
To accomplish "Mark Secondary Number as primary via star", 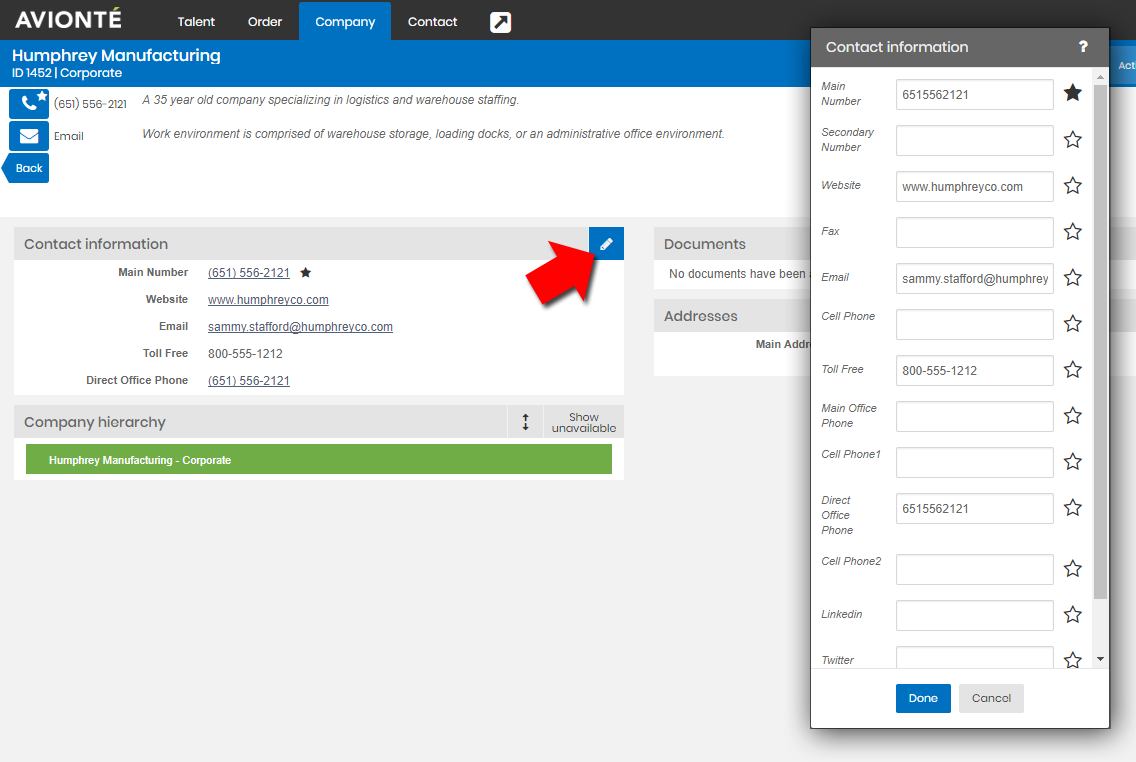I will [1073, 139].
